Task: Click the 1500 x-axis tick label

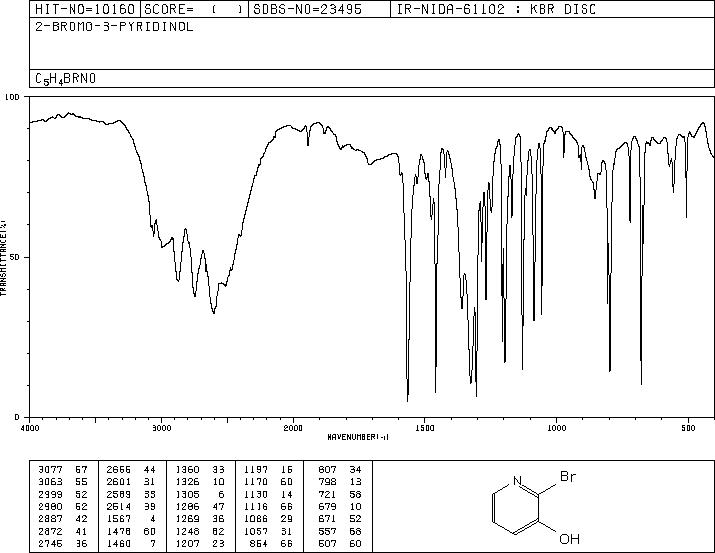Action: click(425, 428)
